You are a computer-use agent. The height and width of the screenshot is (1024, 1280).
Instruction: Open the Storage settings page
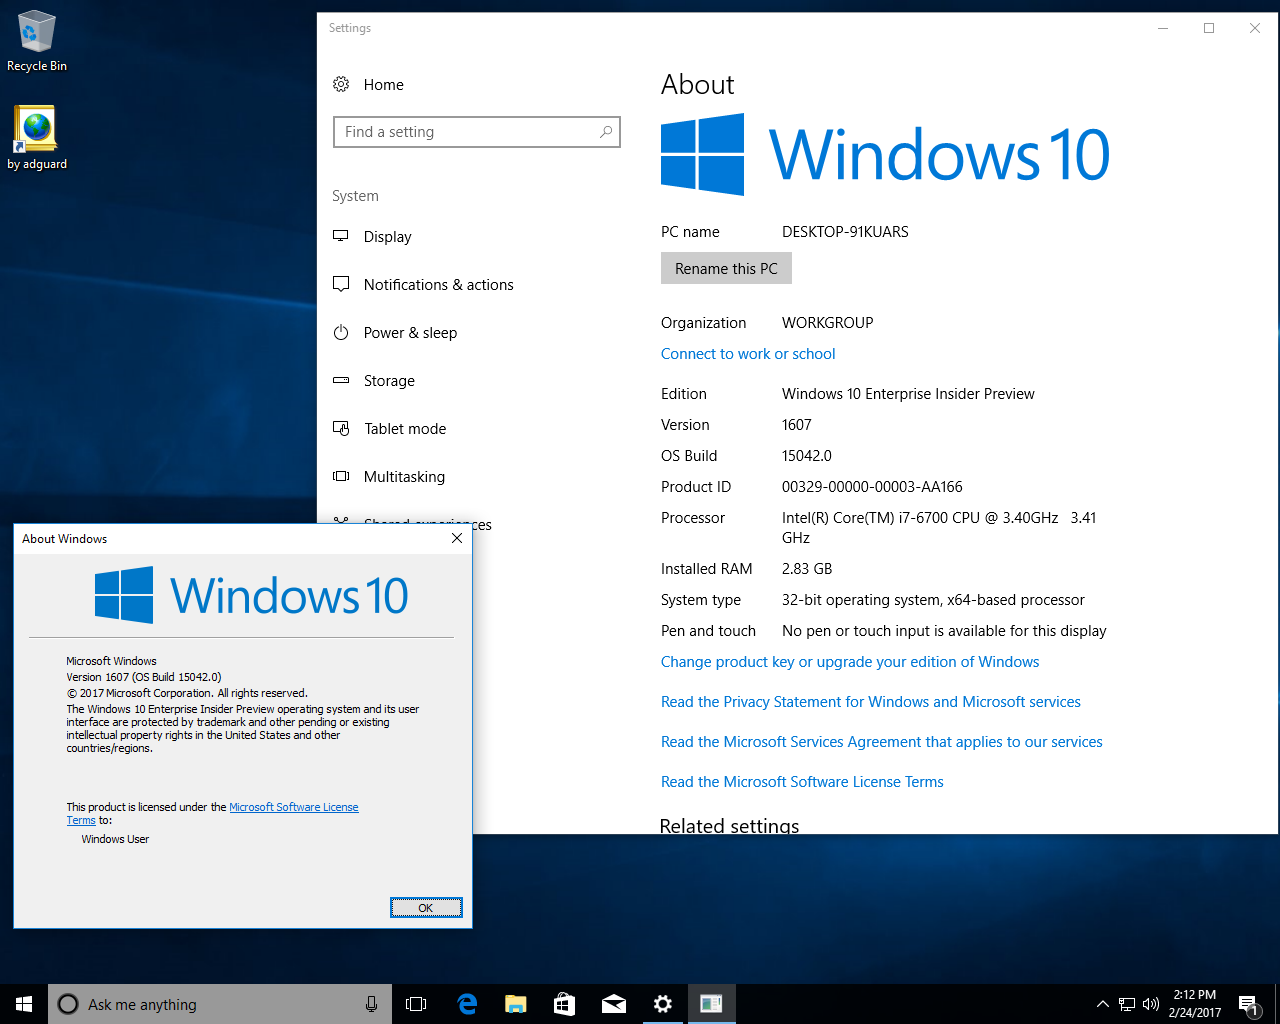pyautogui.click(x=389, y=380)
